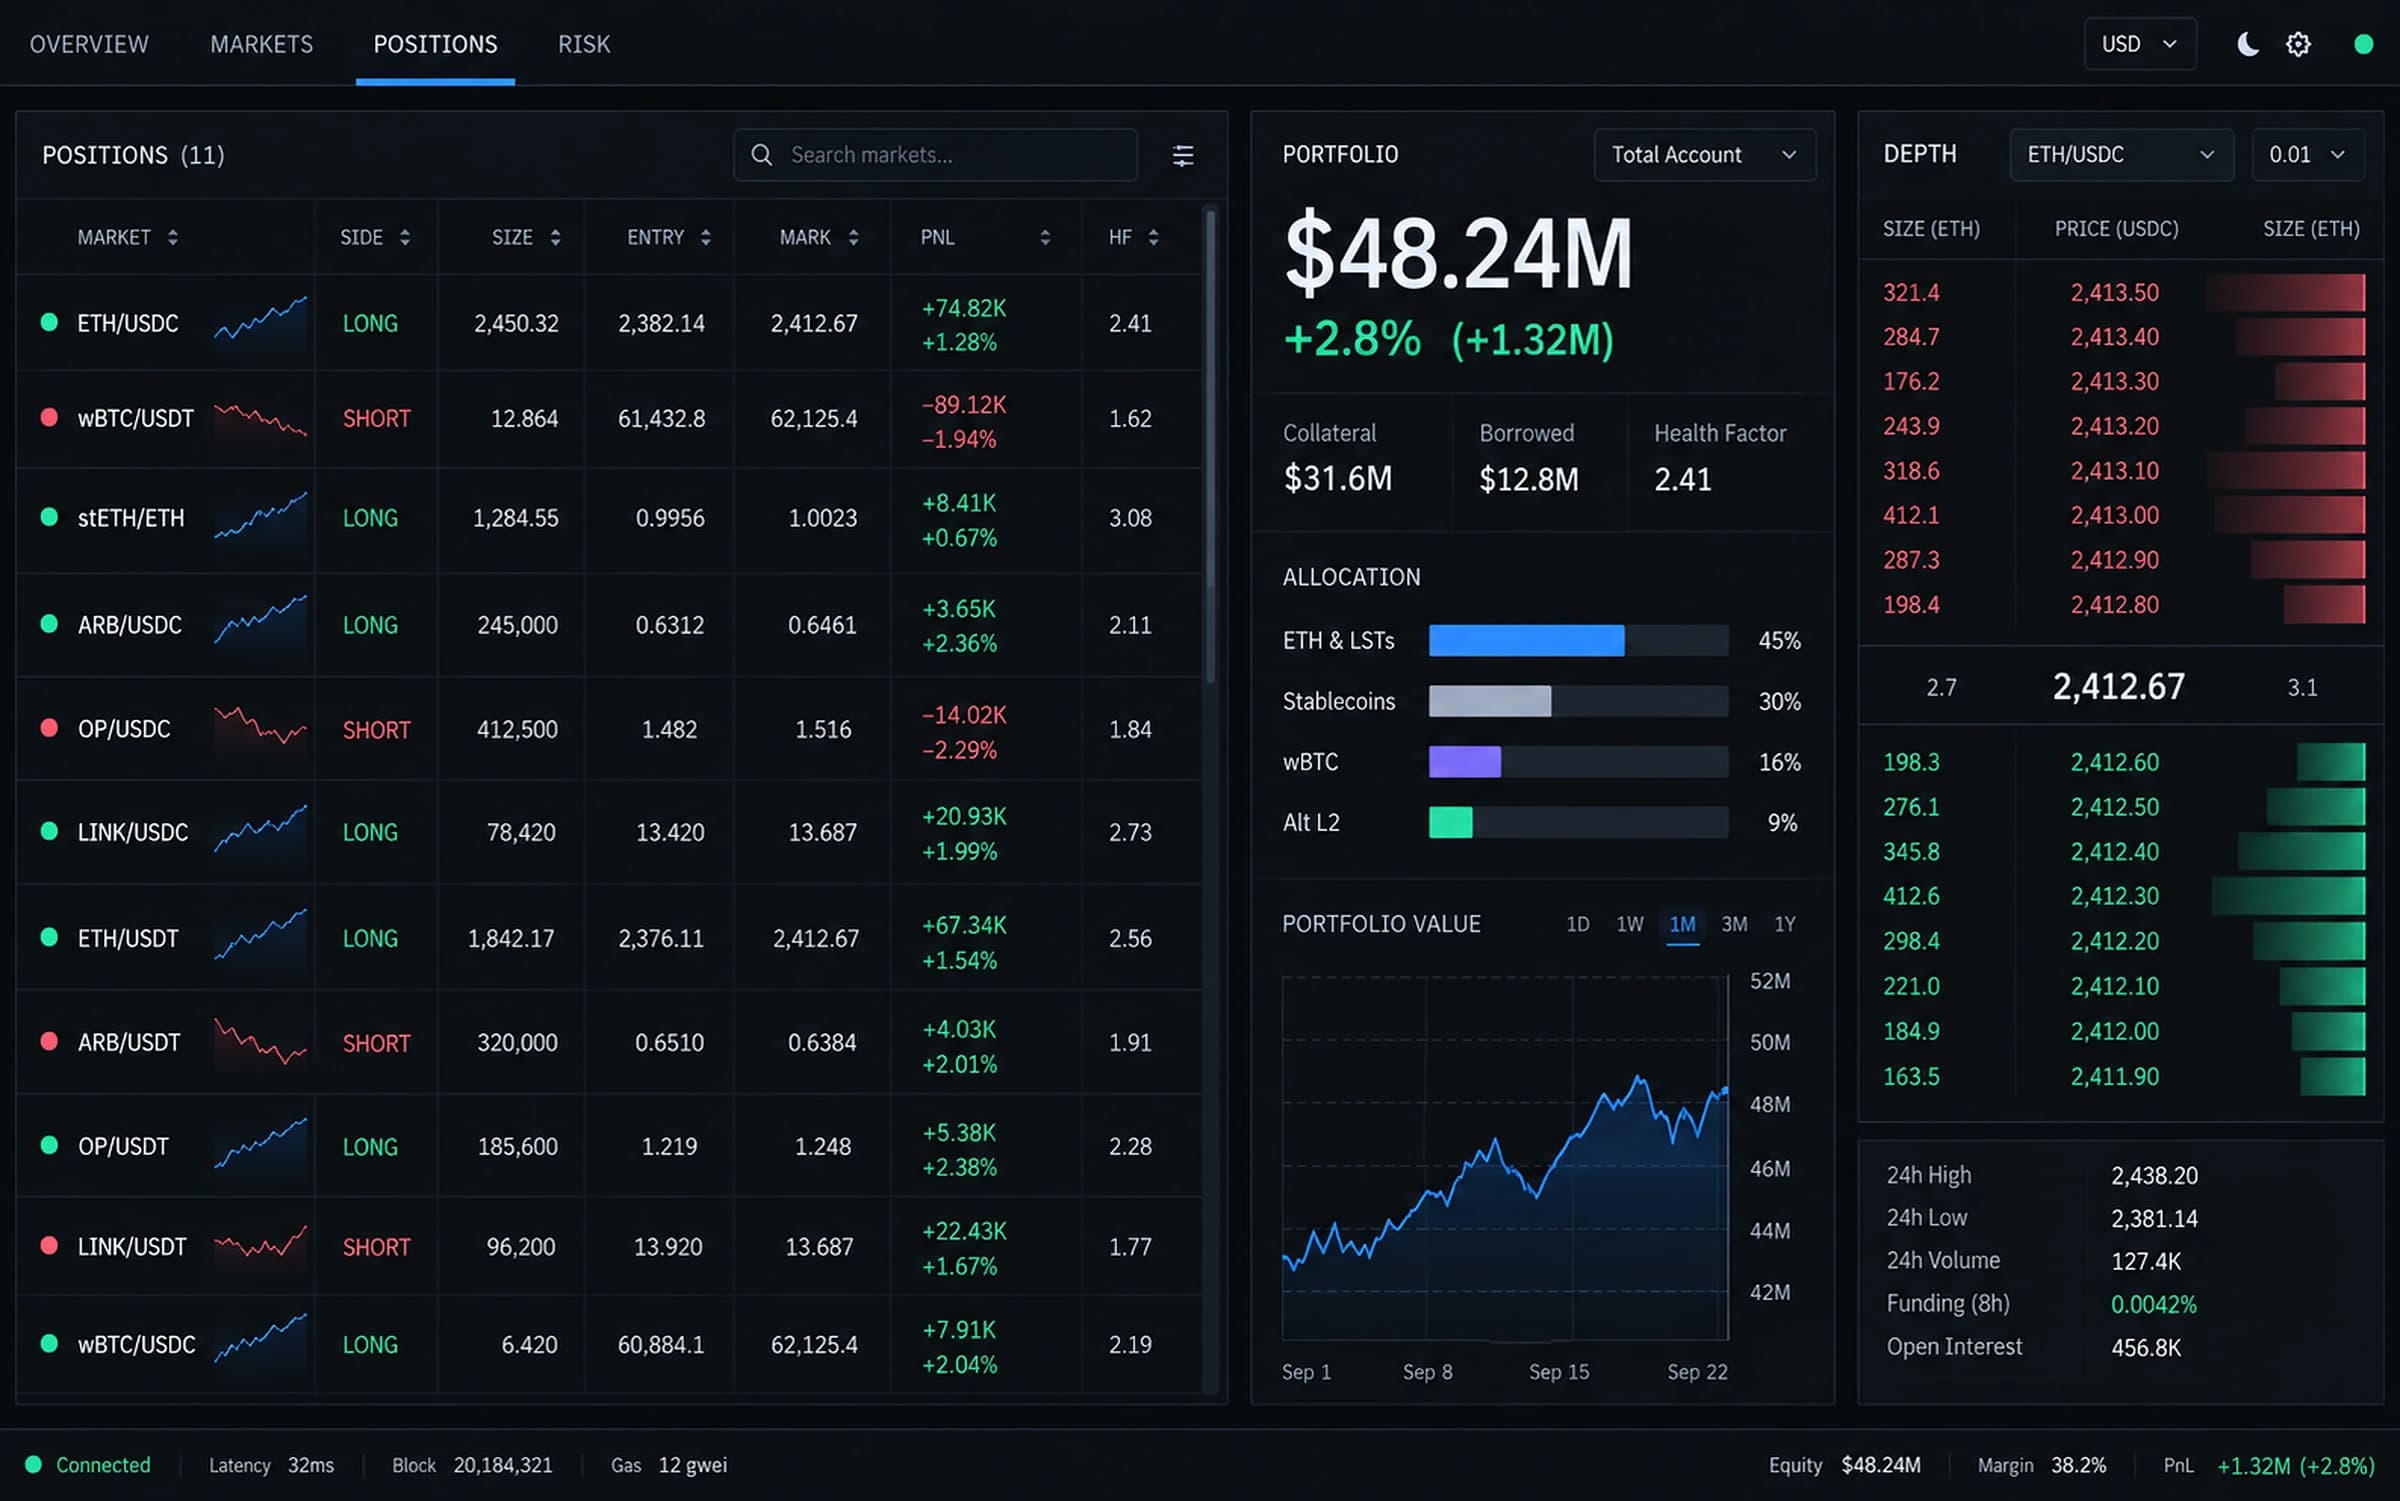Image resolution: width=2400 pixels, height=1501 pixels.
Task: Click the Search markets input field
Action: pyautogui.click(x=935, y=155)
